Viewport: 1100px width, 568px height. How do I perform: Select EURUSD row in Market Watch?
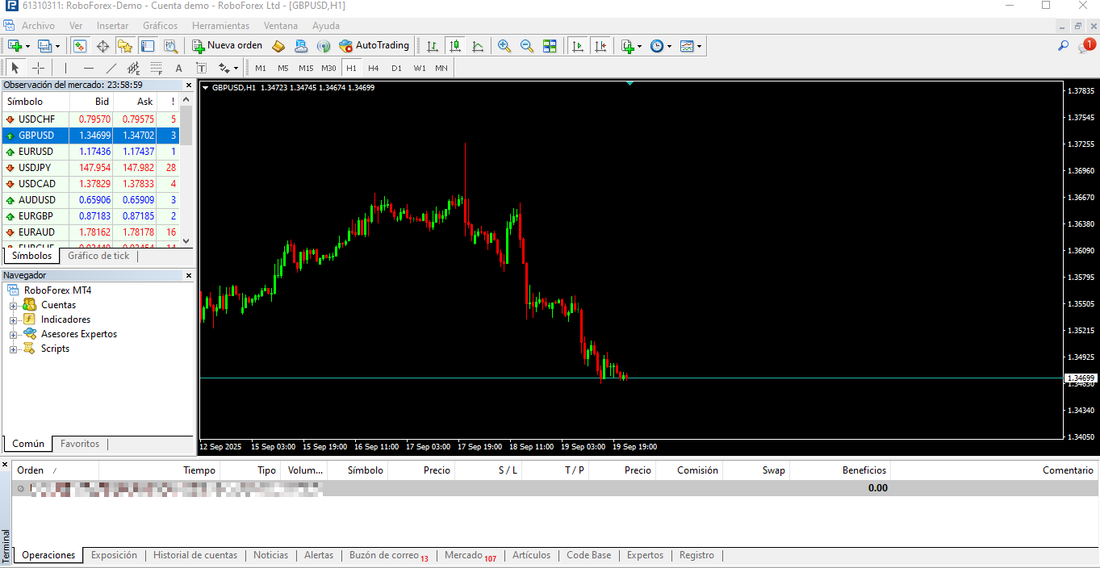point(90,151)
